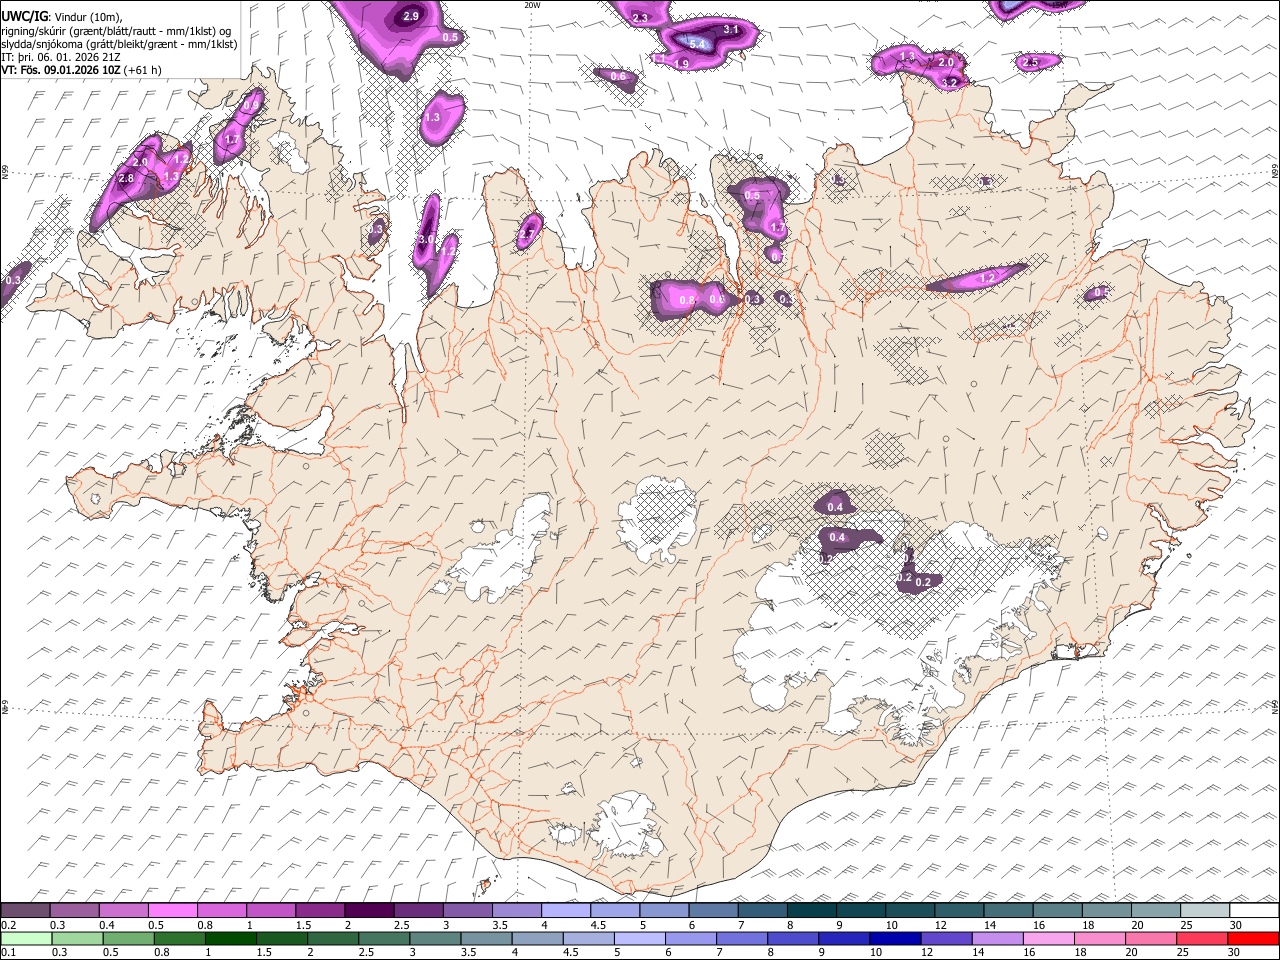Click the 2.7 precipitation value label

click(527, 236)
